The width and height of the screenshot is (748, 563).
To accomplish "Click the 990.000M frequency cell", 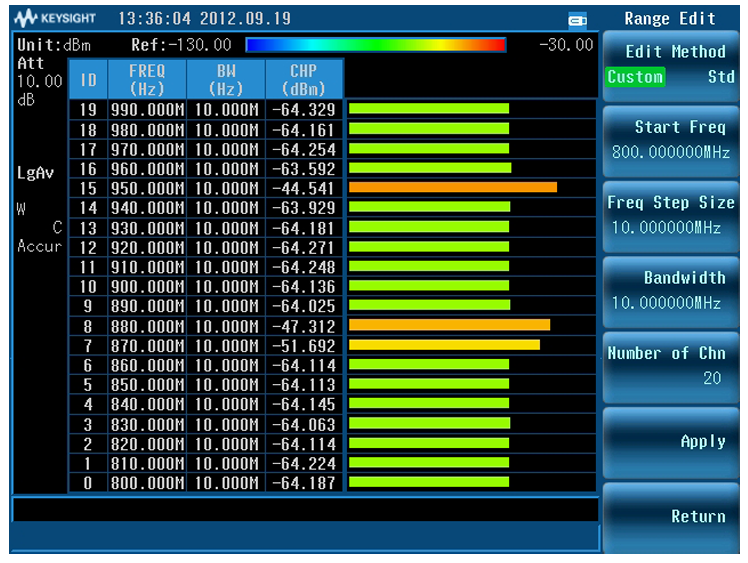I will click(147, 110).
